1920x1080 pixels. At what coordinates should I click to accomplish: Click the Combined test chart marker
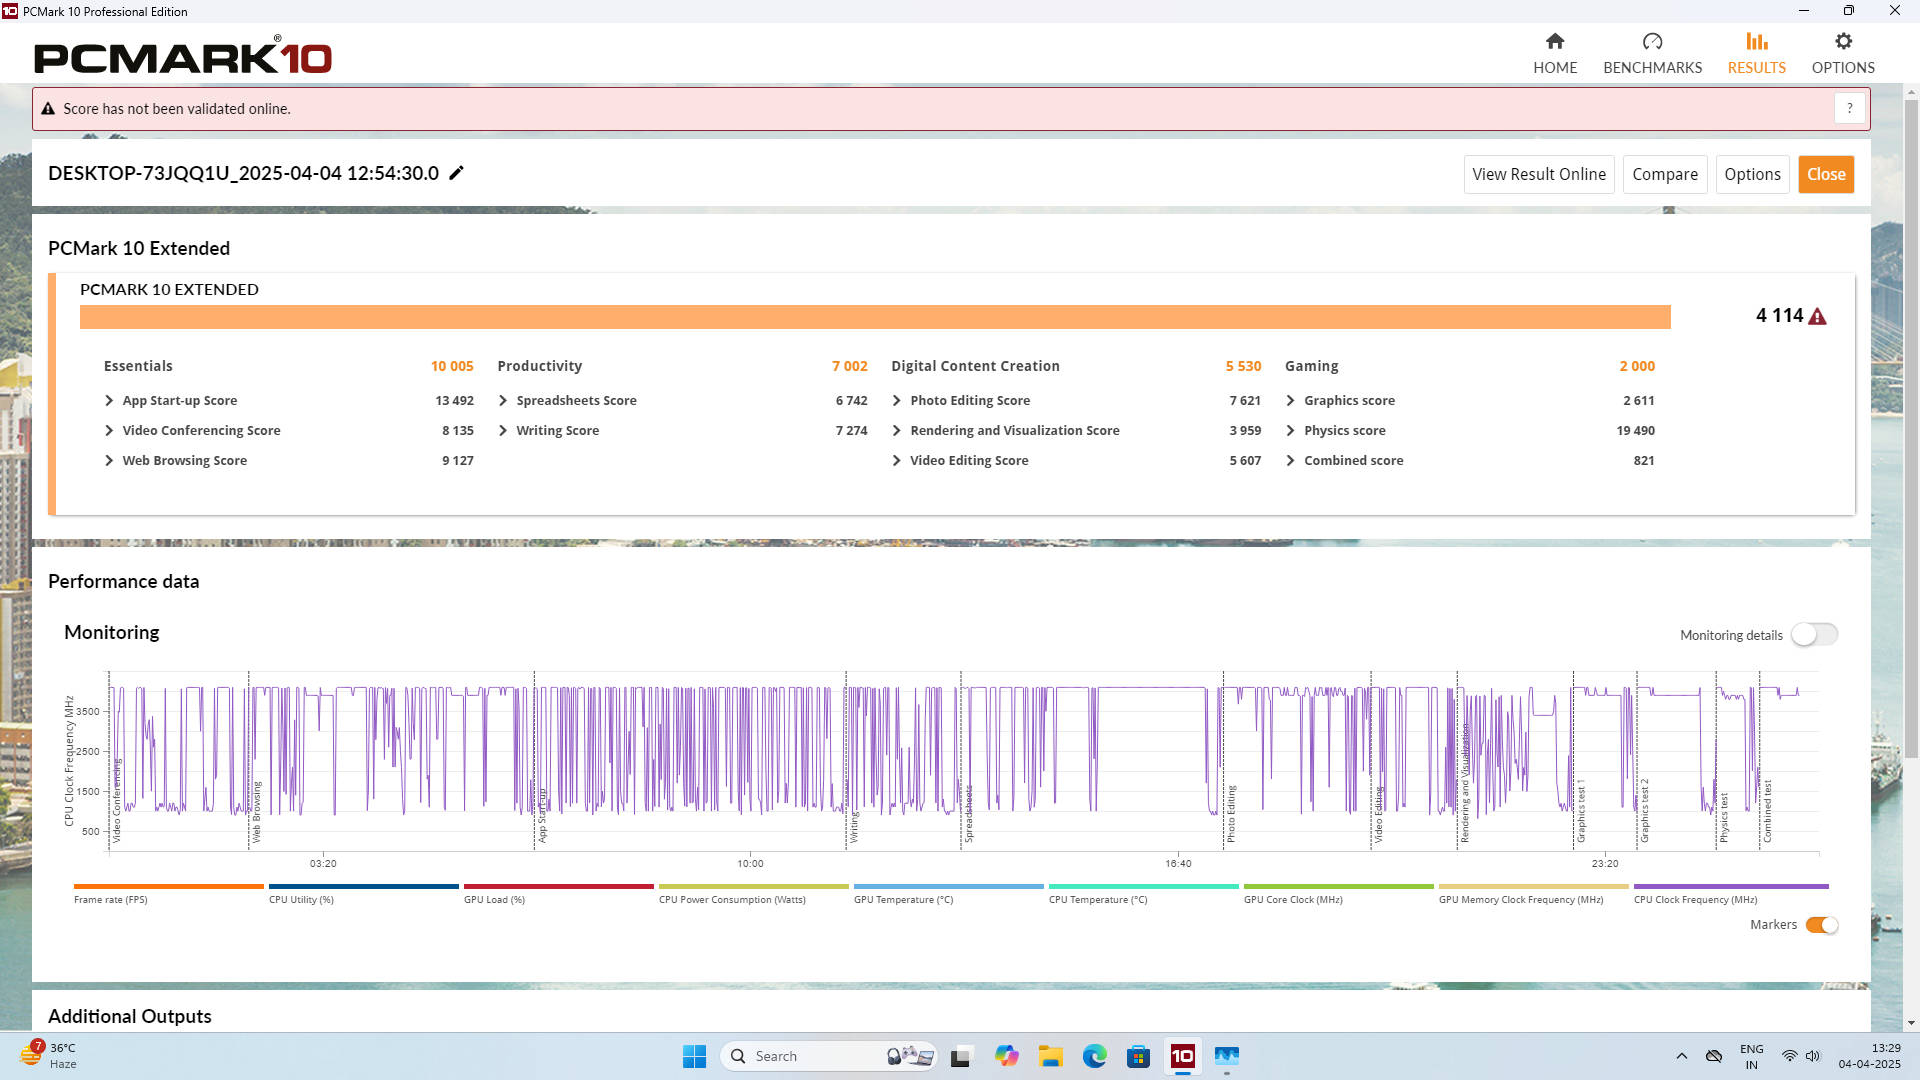pos(1767,811)
